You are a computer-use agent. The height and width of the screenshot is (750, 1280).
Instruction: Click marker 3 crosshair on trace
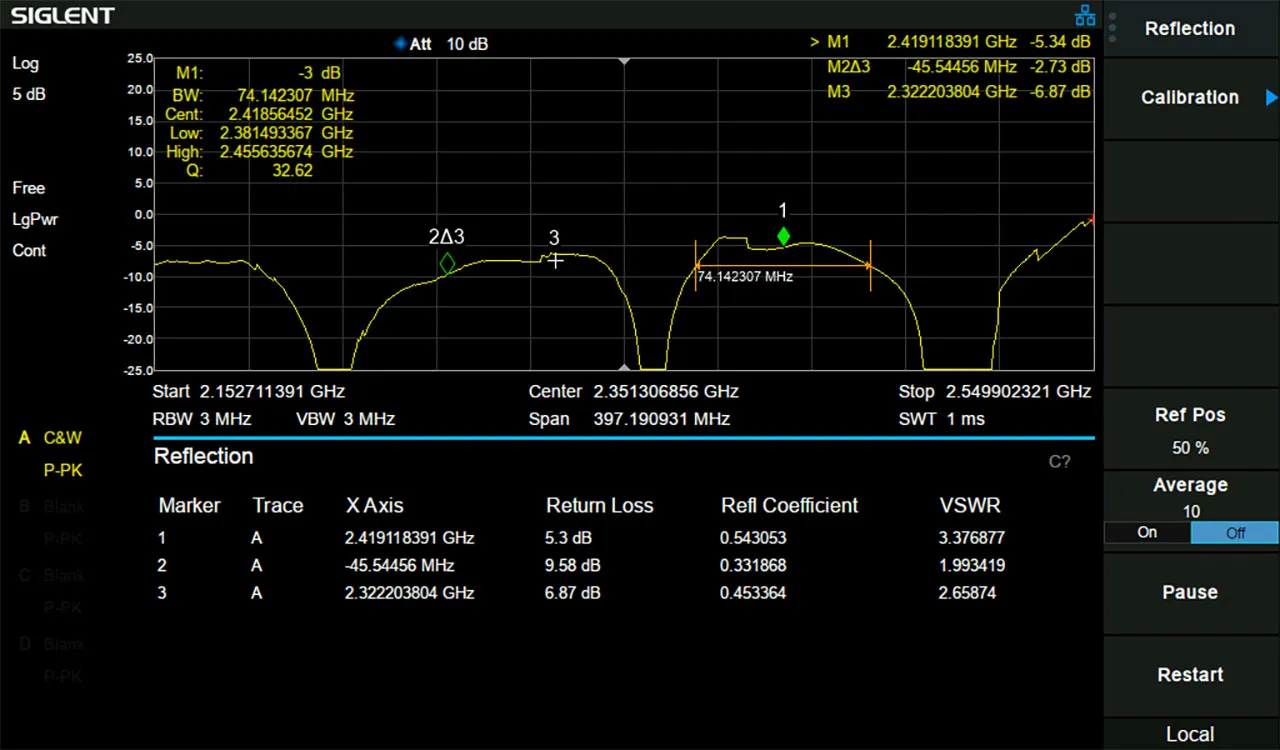tap(555, 260)
